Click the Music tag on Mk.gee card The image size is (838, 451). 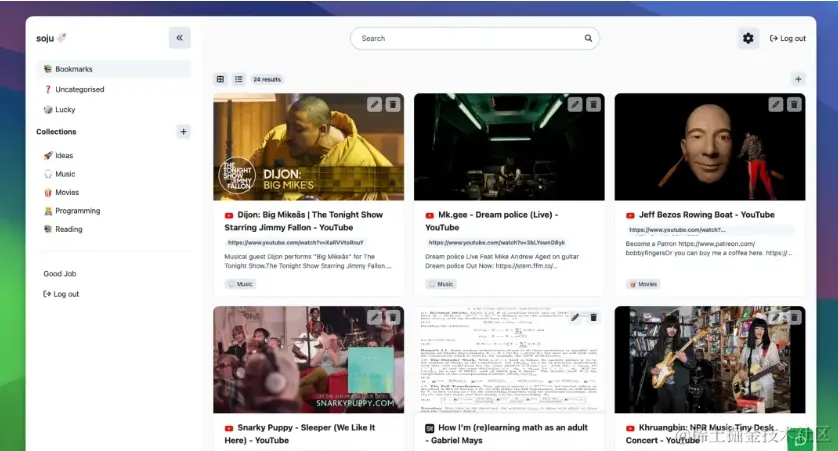(441, 284)
